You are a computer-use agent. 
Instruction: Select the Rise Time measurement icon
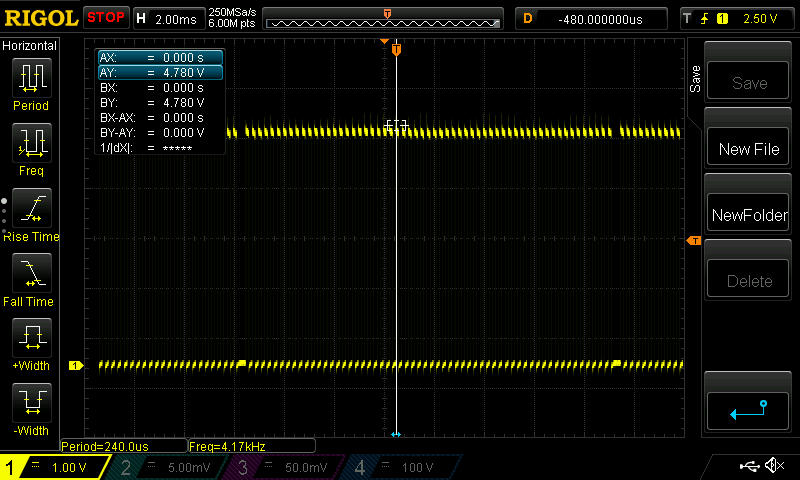coord(31,208)
